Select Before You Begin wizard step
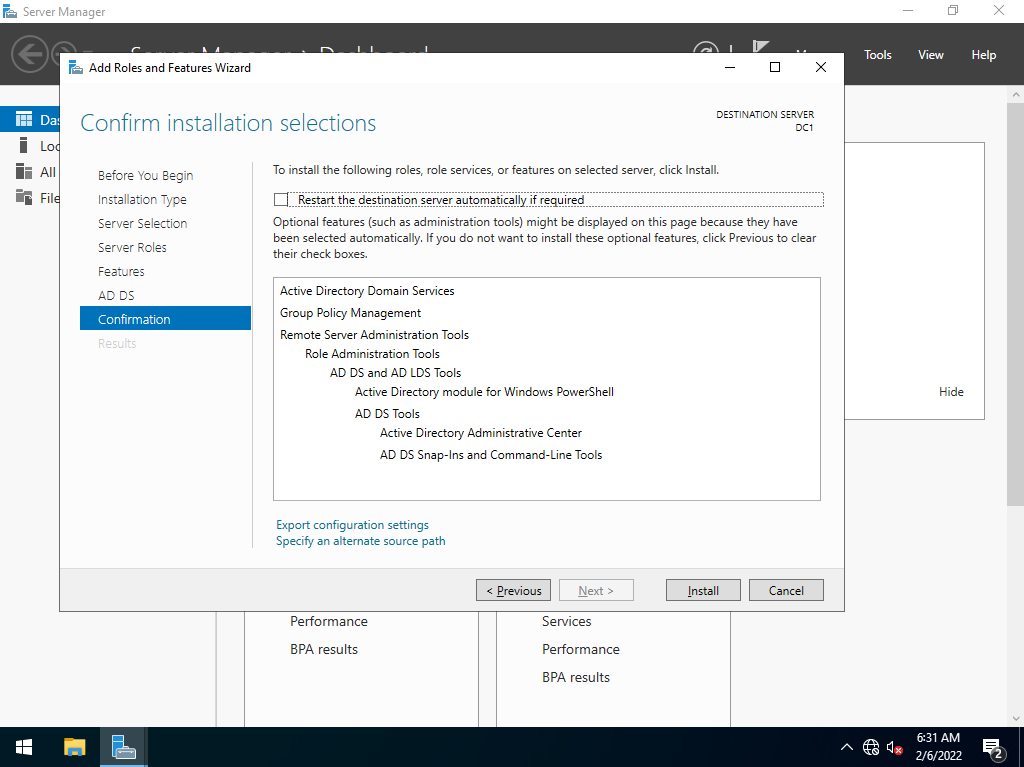 point(146,175)
